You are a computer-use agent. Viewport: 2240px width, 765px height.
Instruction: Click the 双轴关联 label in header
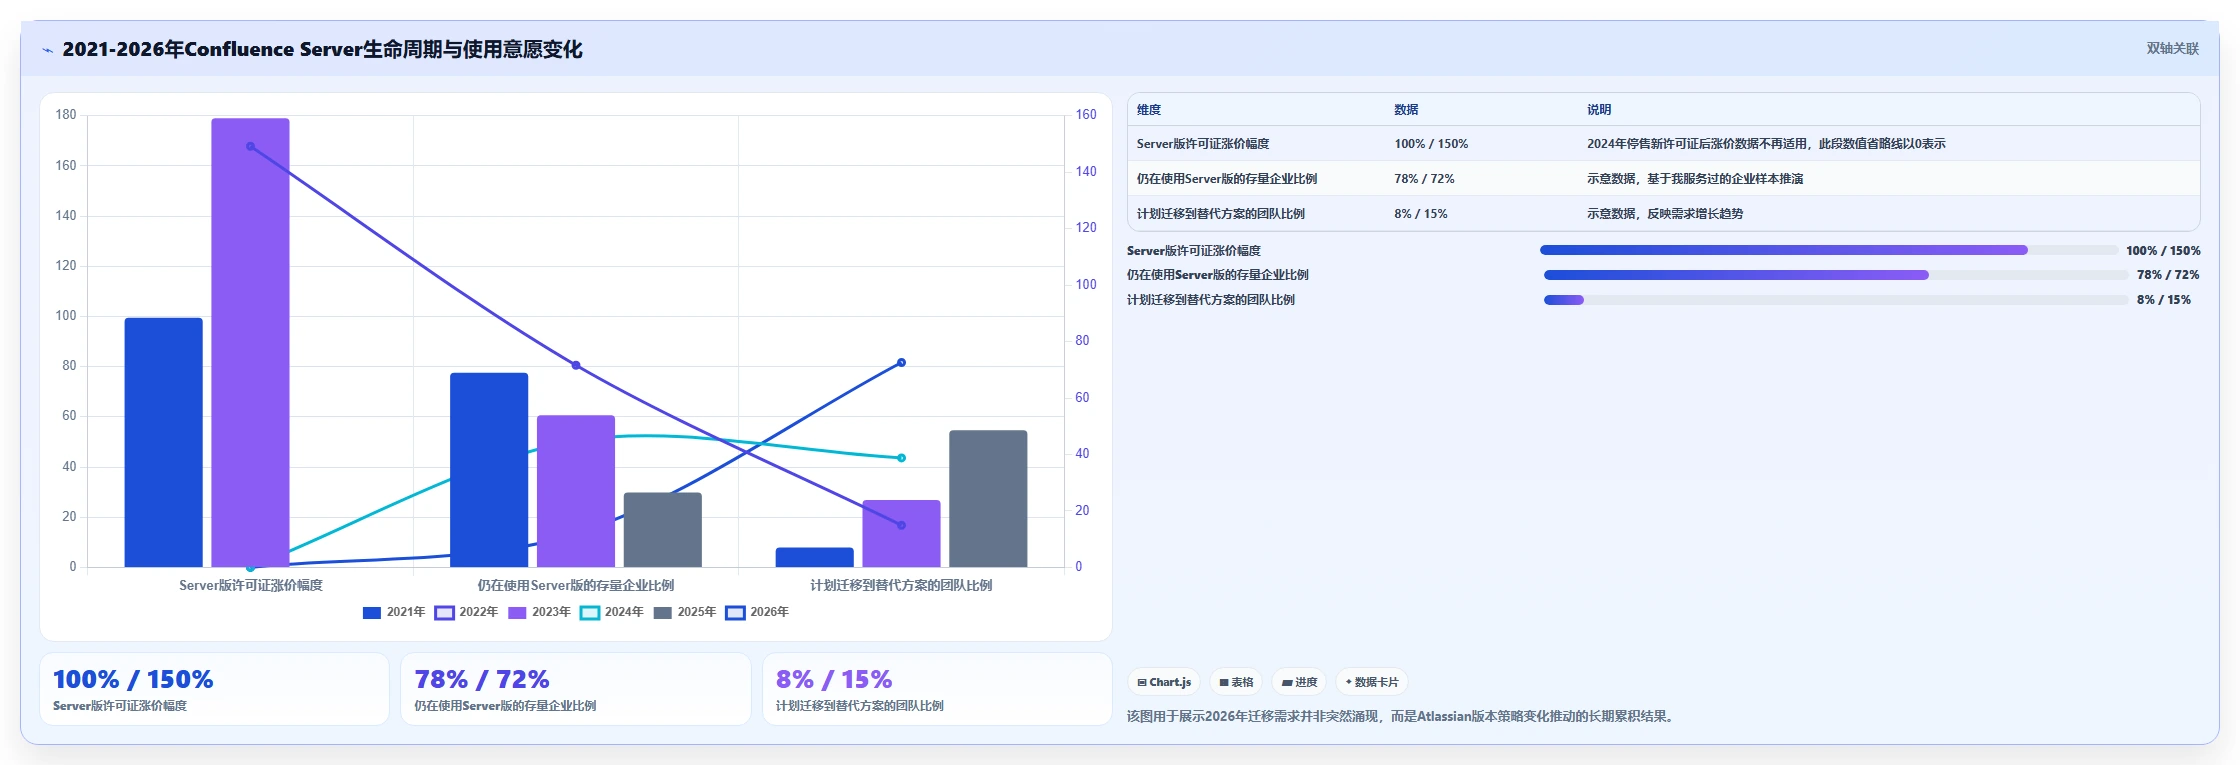click(2172, 48)
